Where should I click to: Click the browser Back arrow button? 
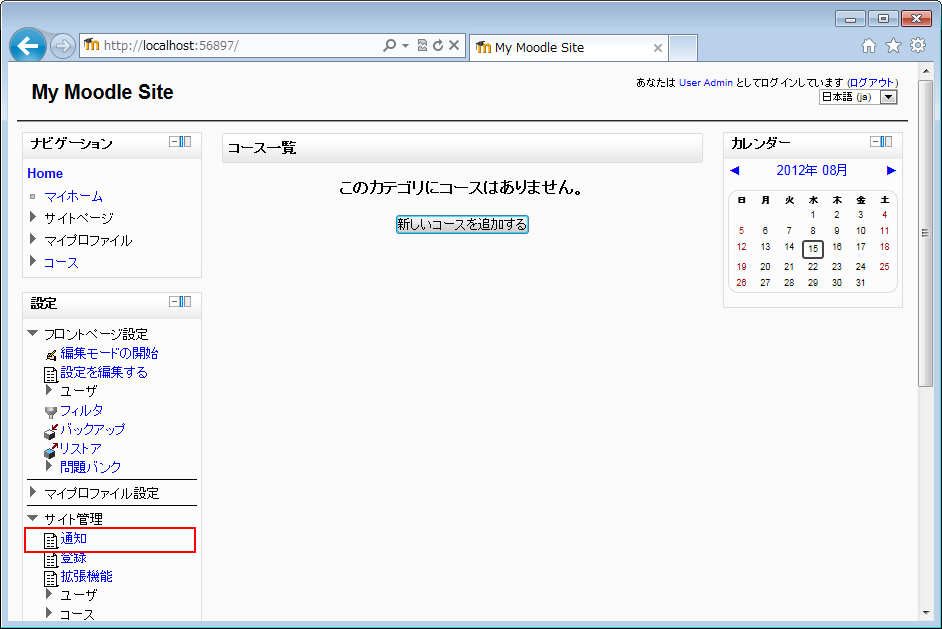[28, 46]
